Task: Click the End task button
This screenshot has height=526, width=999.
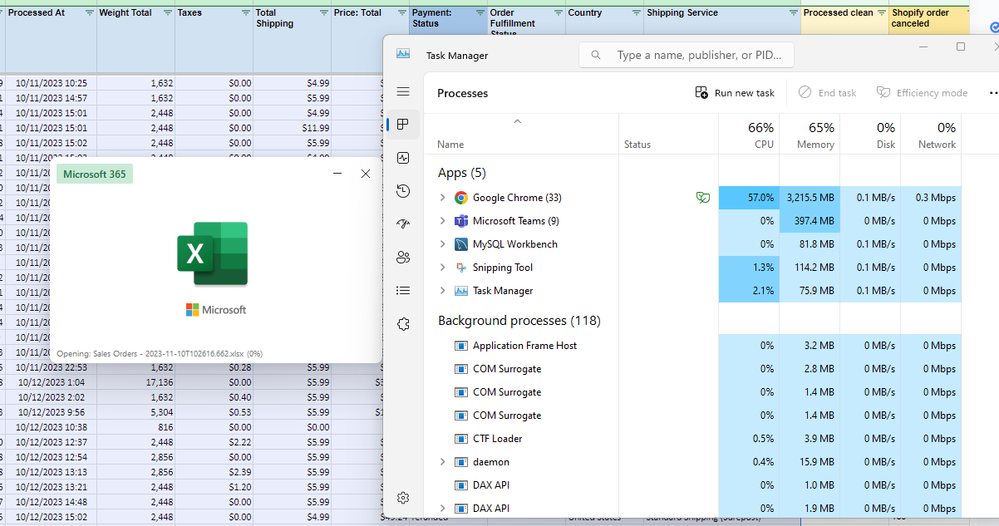Action: click(827, 93)
